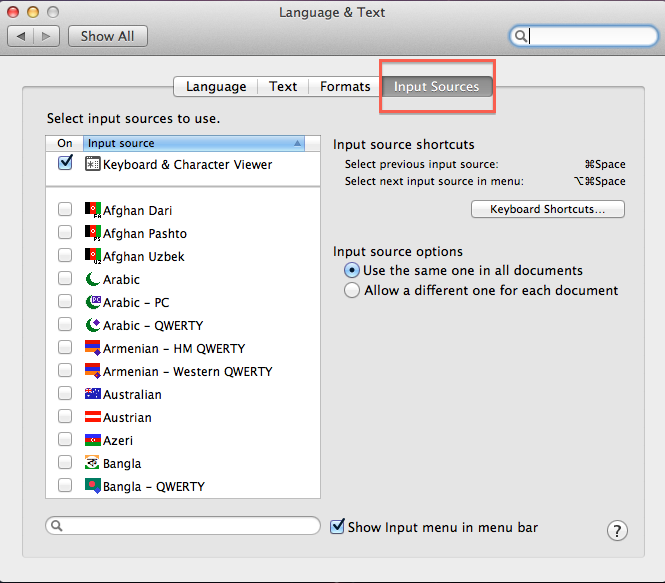Screen dimensions: 665x583
Task: Click the Australian flag icon
Action: 93,394
